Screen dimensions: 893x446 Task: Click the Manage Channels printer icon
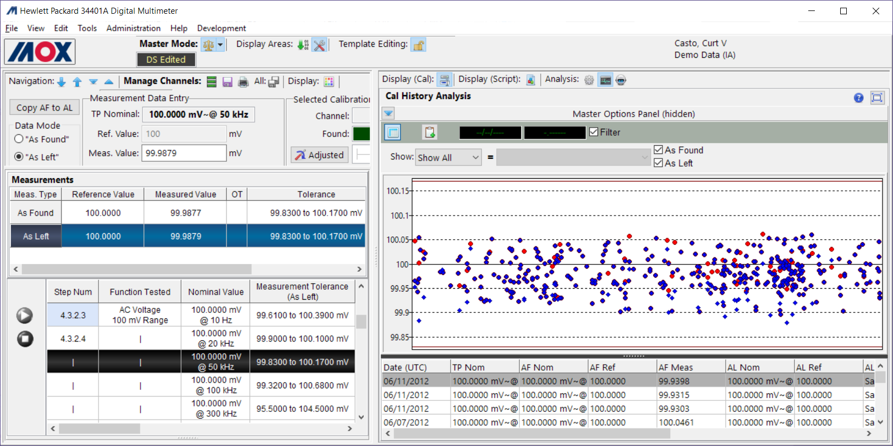[x=243, y=82]
